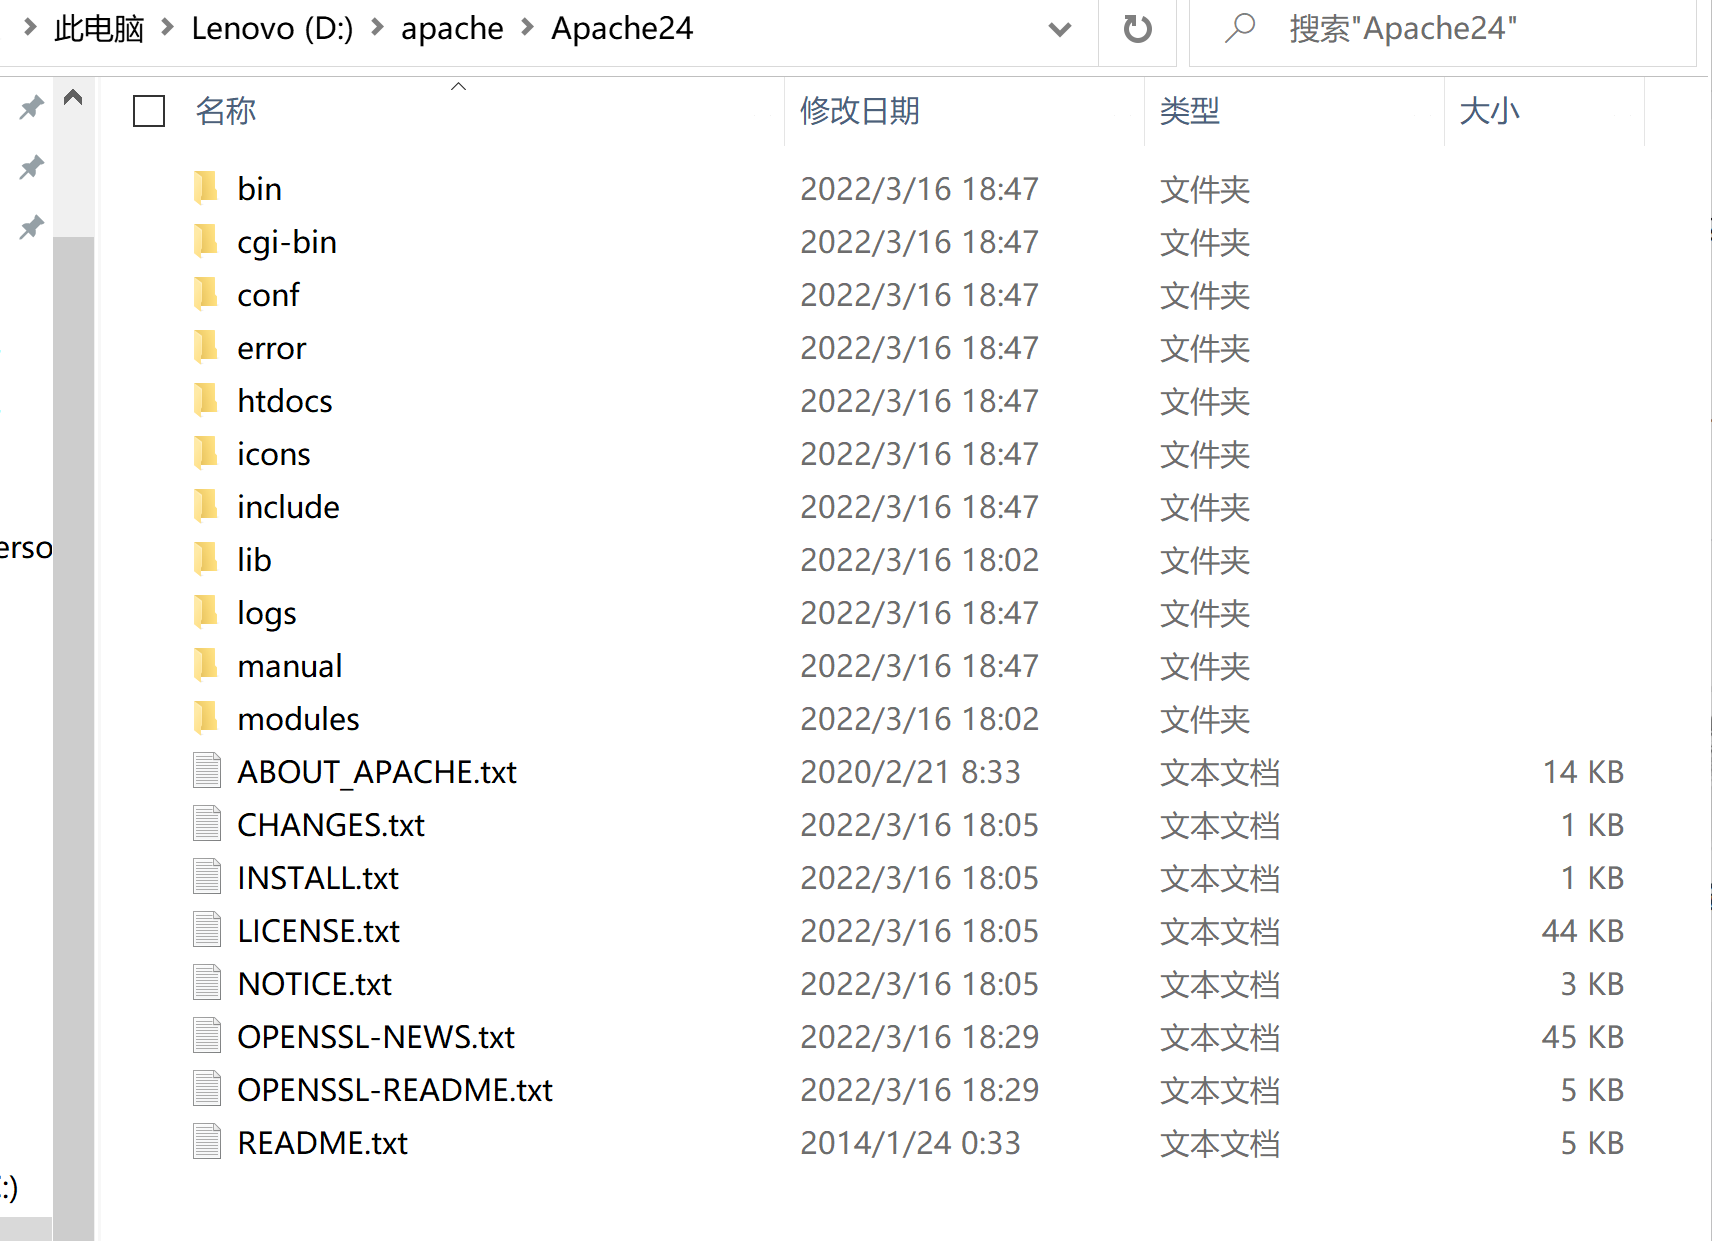Open the htdocs folder icon
This screenshot has height=1241, width=1712.
[206, 400]
